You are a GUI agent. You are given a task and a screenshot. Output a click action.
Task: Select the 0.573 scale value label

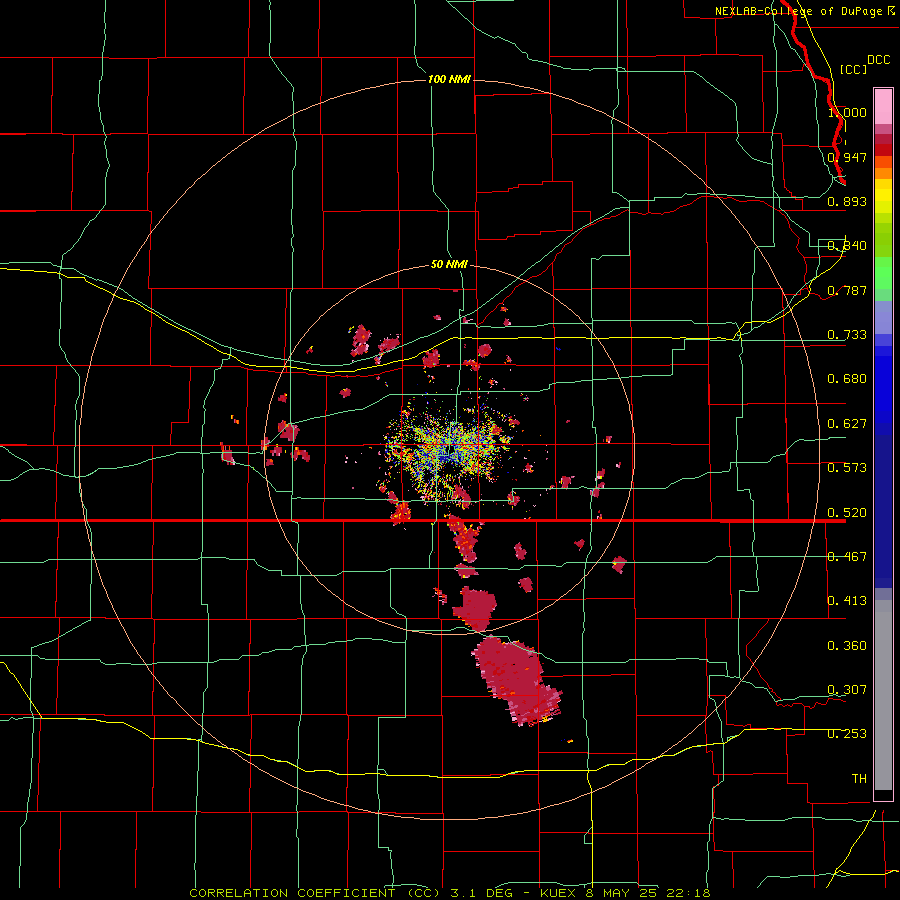847,468
